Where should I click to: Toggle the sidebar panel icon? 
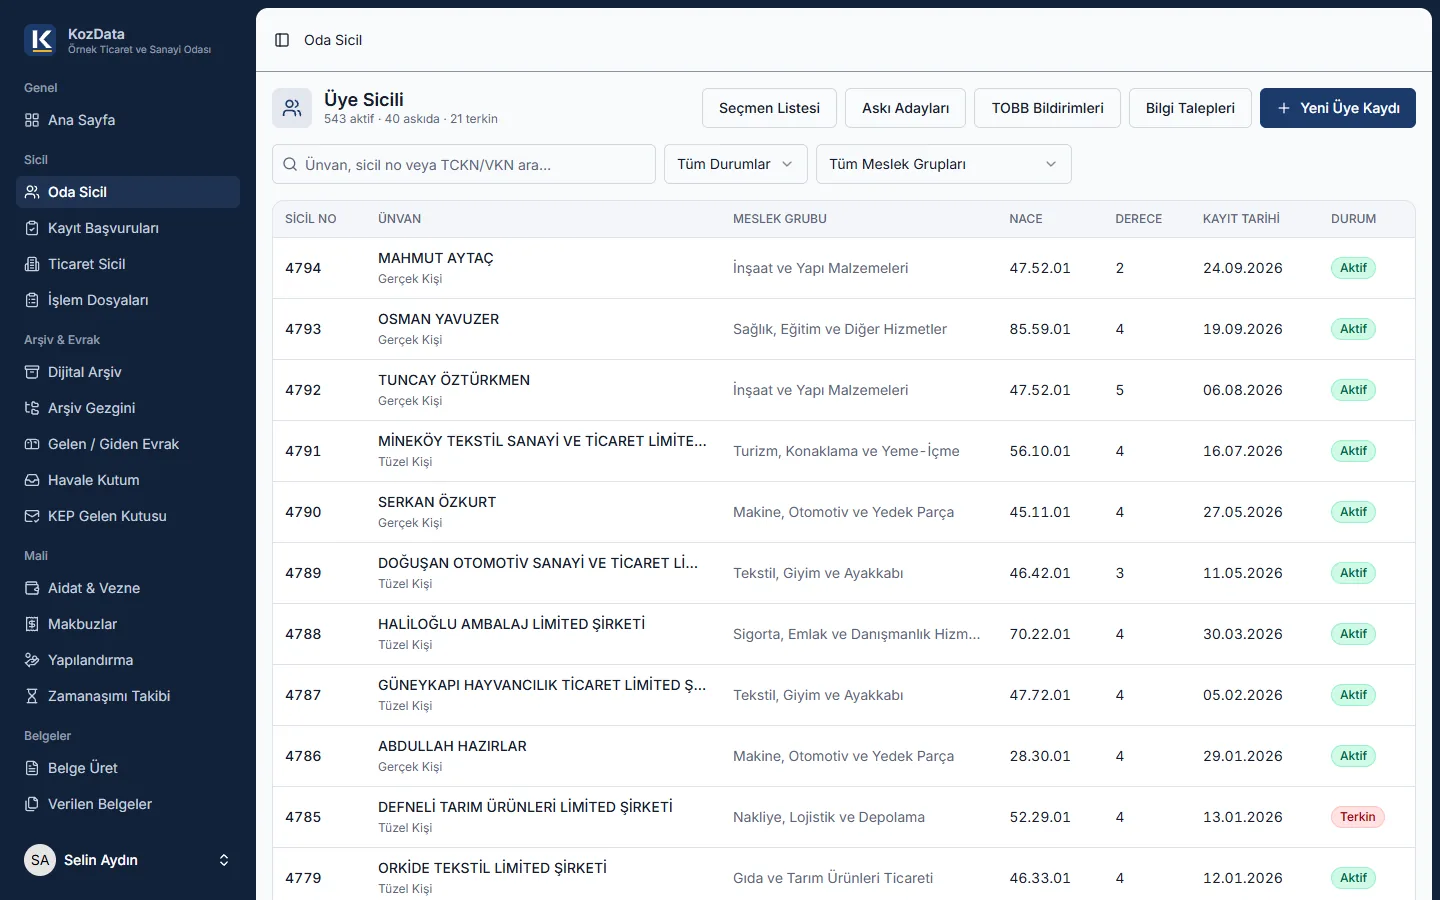[282, 40]
